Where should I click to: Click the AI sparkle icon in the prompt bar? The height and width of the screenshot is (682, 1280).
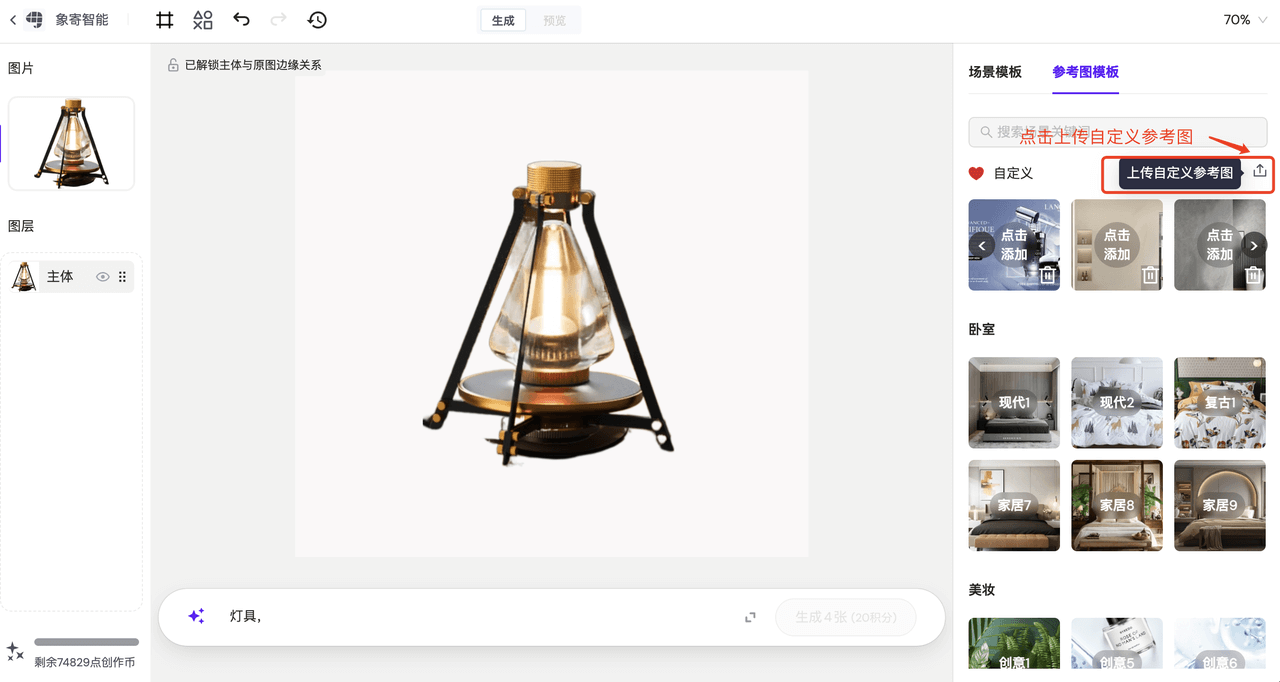(x=197, y=616)
